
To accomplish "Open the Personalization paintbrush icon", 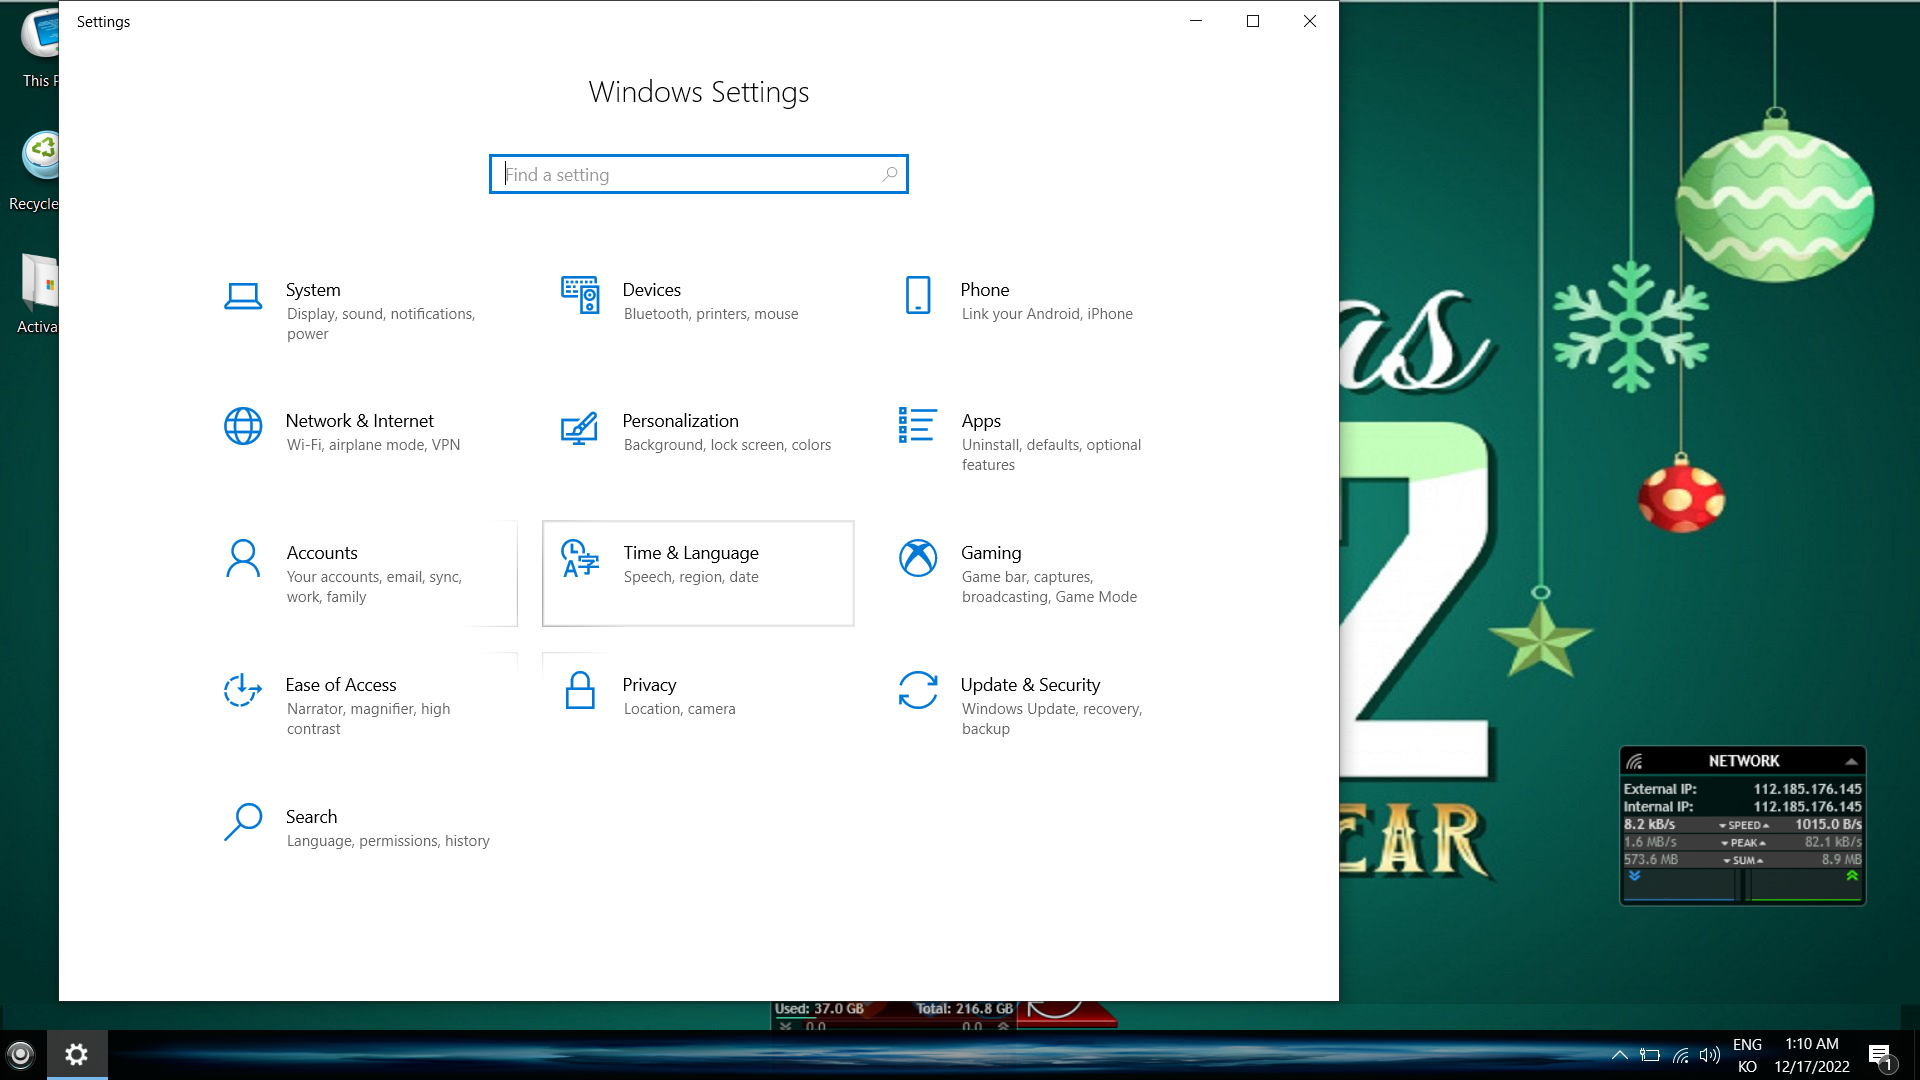I will (580, 428).
